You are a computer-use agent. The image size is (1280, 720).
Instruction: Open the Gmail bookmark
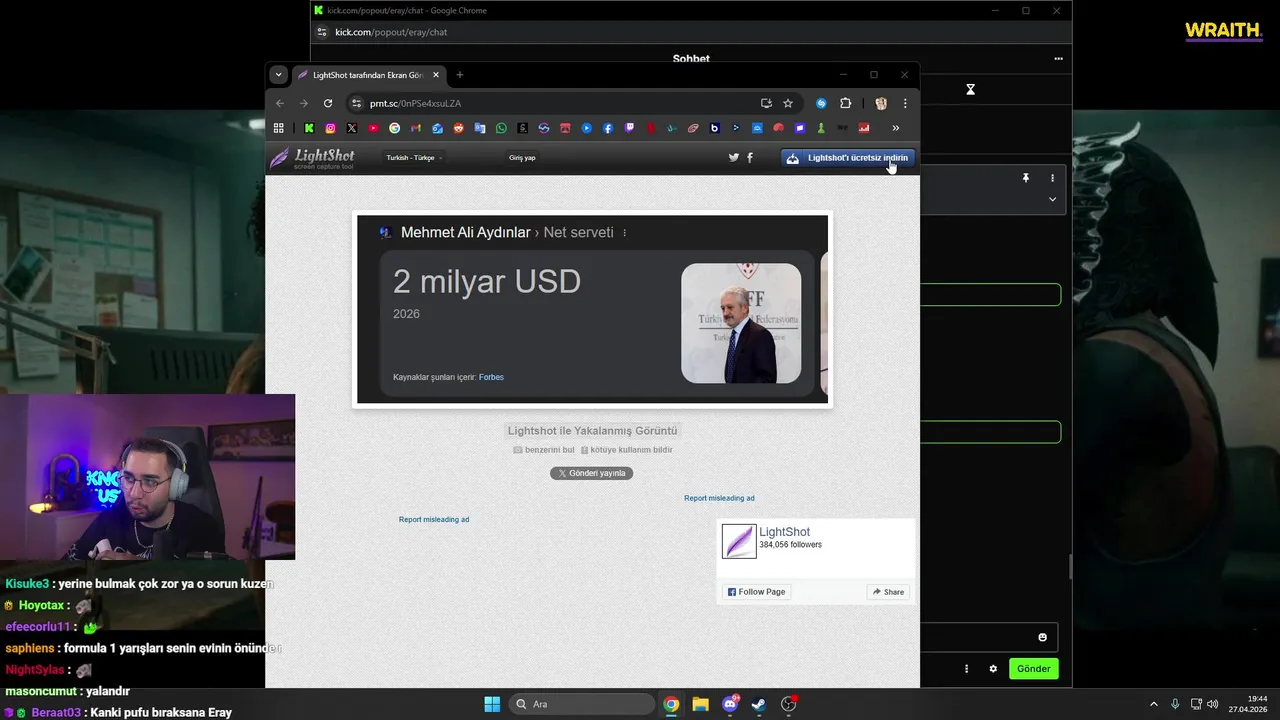(x=416, y=128)
